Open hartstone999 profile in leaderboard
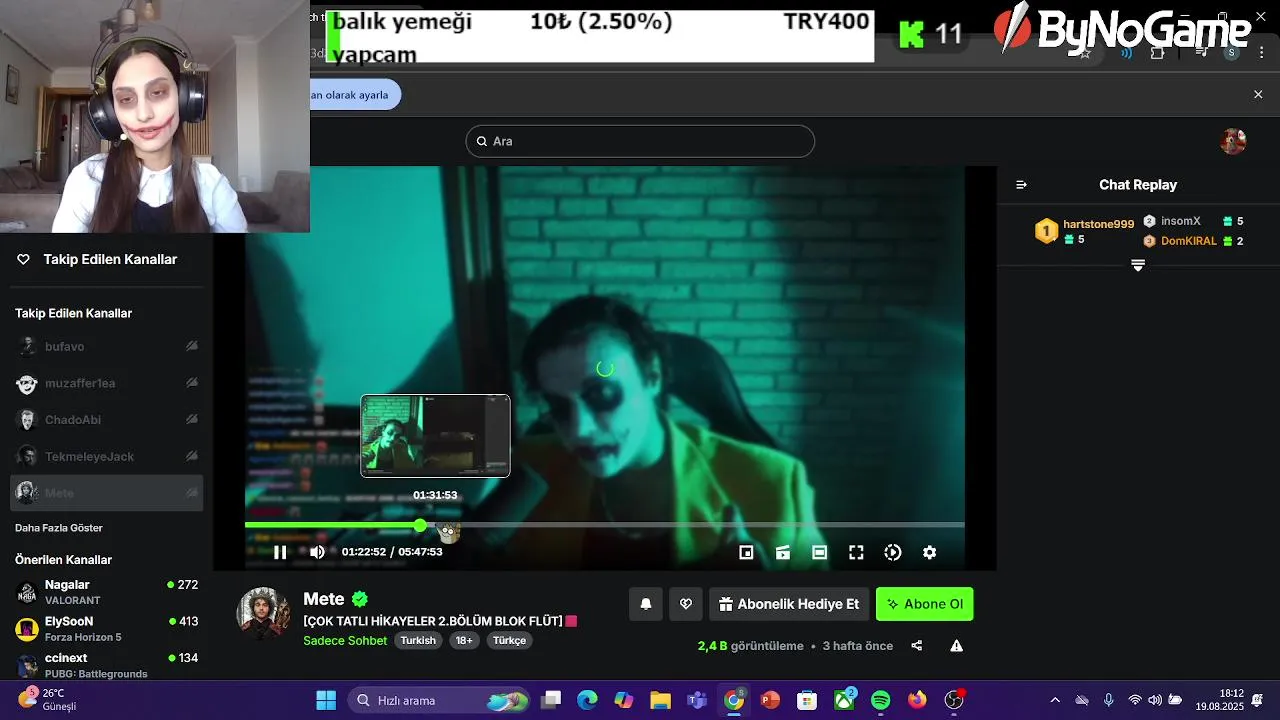The width and height of the screenshot is (1280, 720). pos(1098,224)
